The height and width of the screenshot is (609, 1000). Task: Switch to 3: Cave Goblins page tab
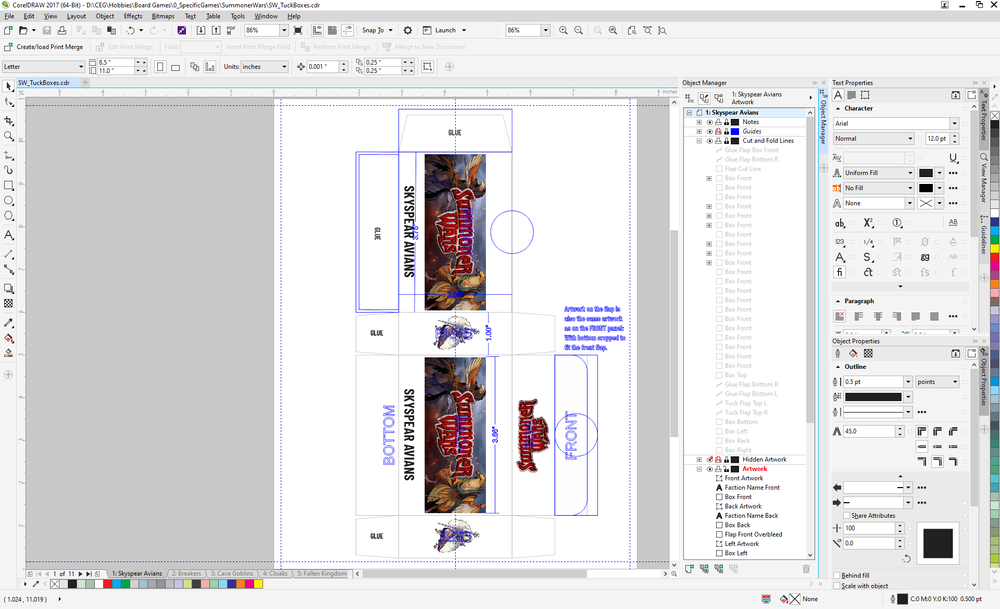click(232, 573)
